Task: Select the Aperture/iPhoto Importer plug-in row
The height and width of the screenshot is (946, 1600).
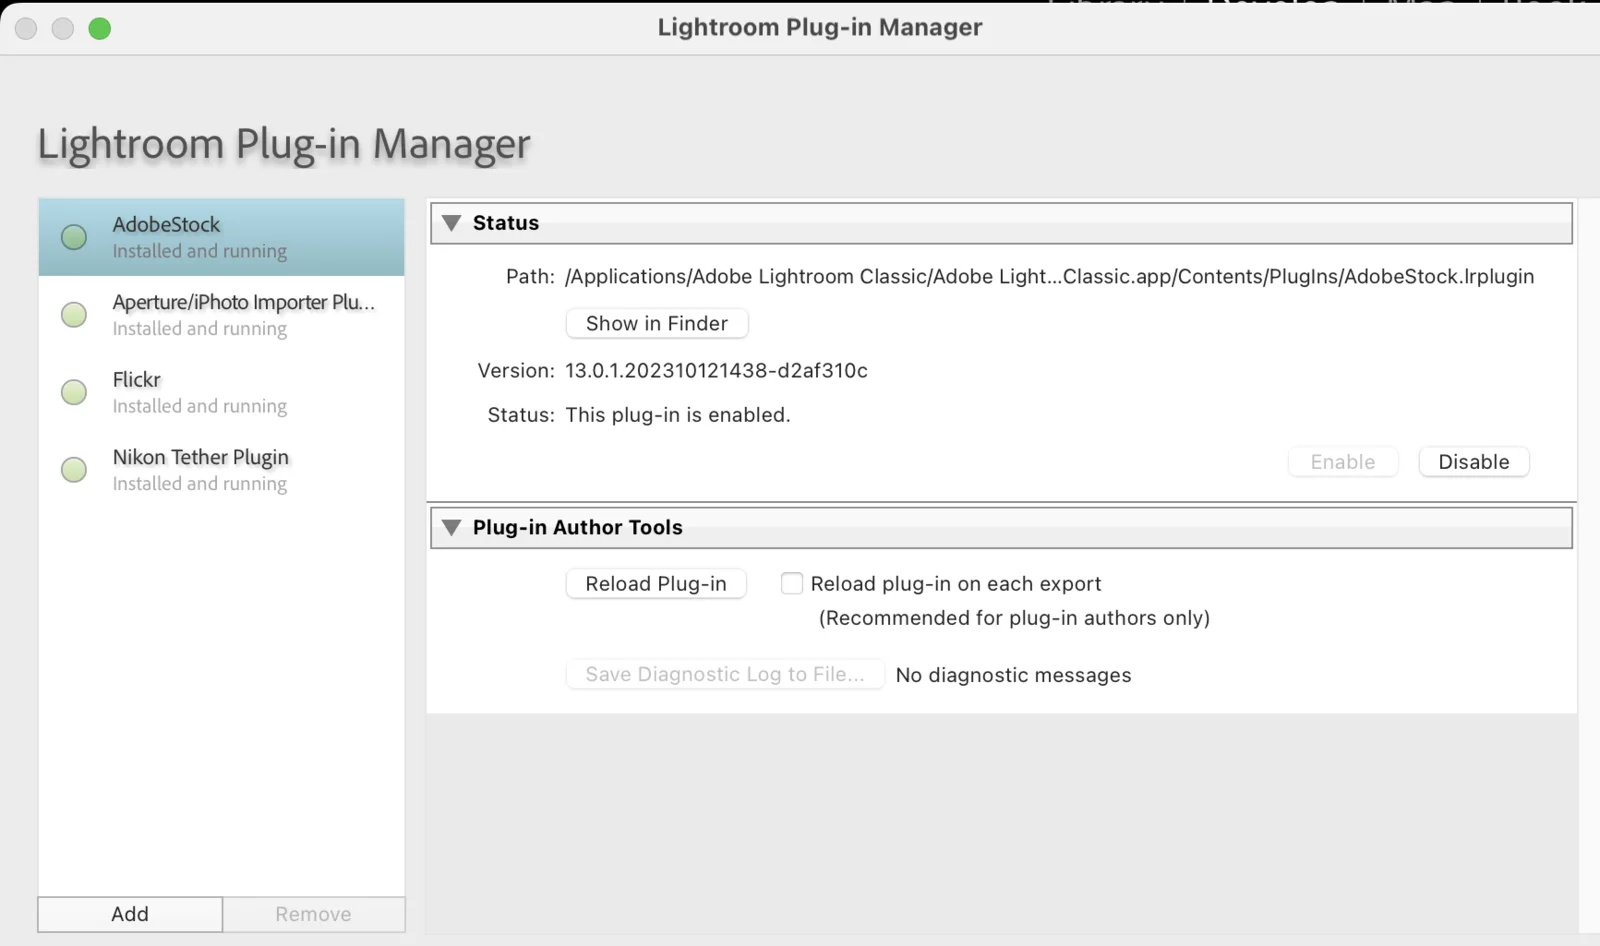Action: coord(221,315)
